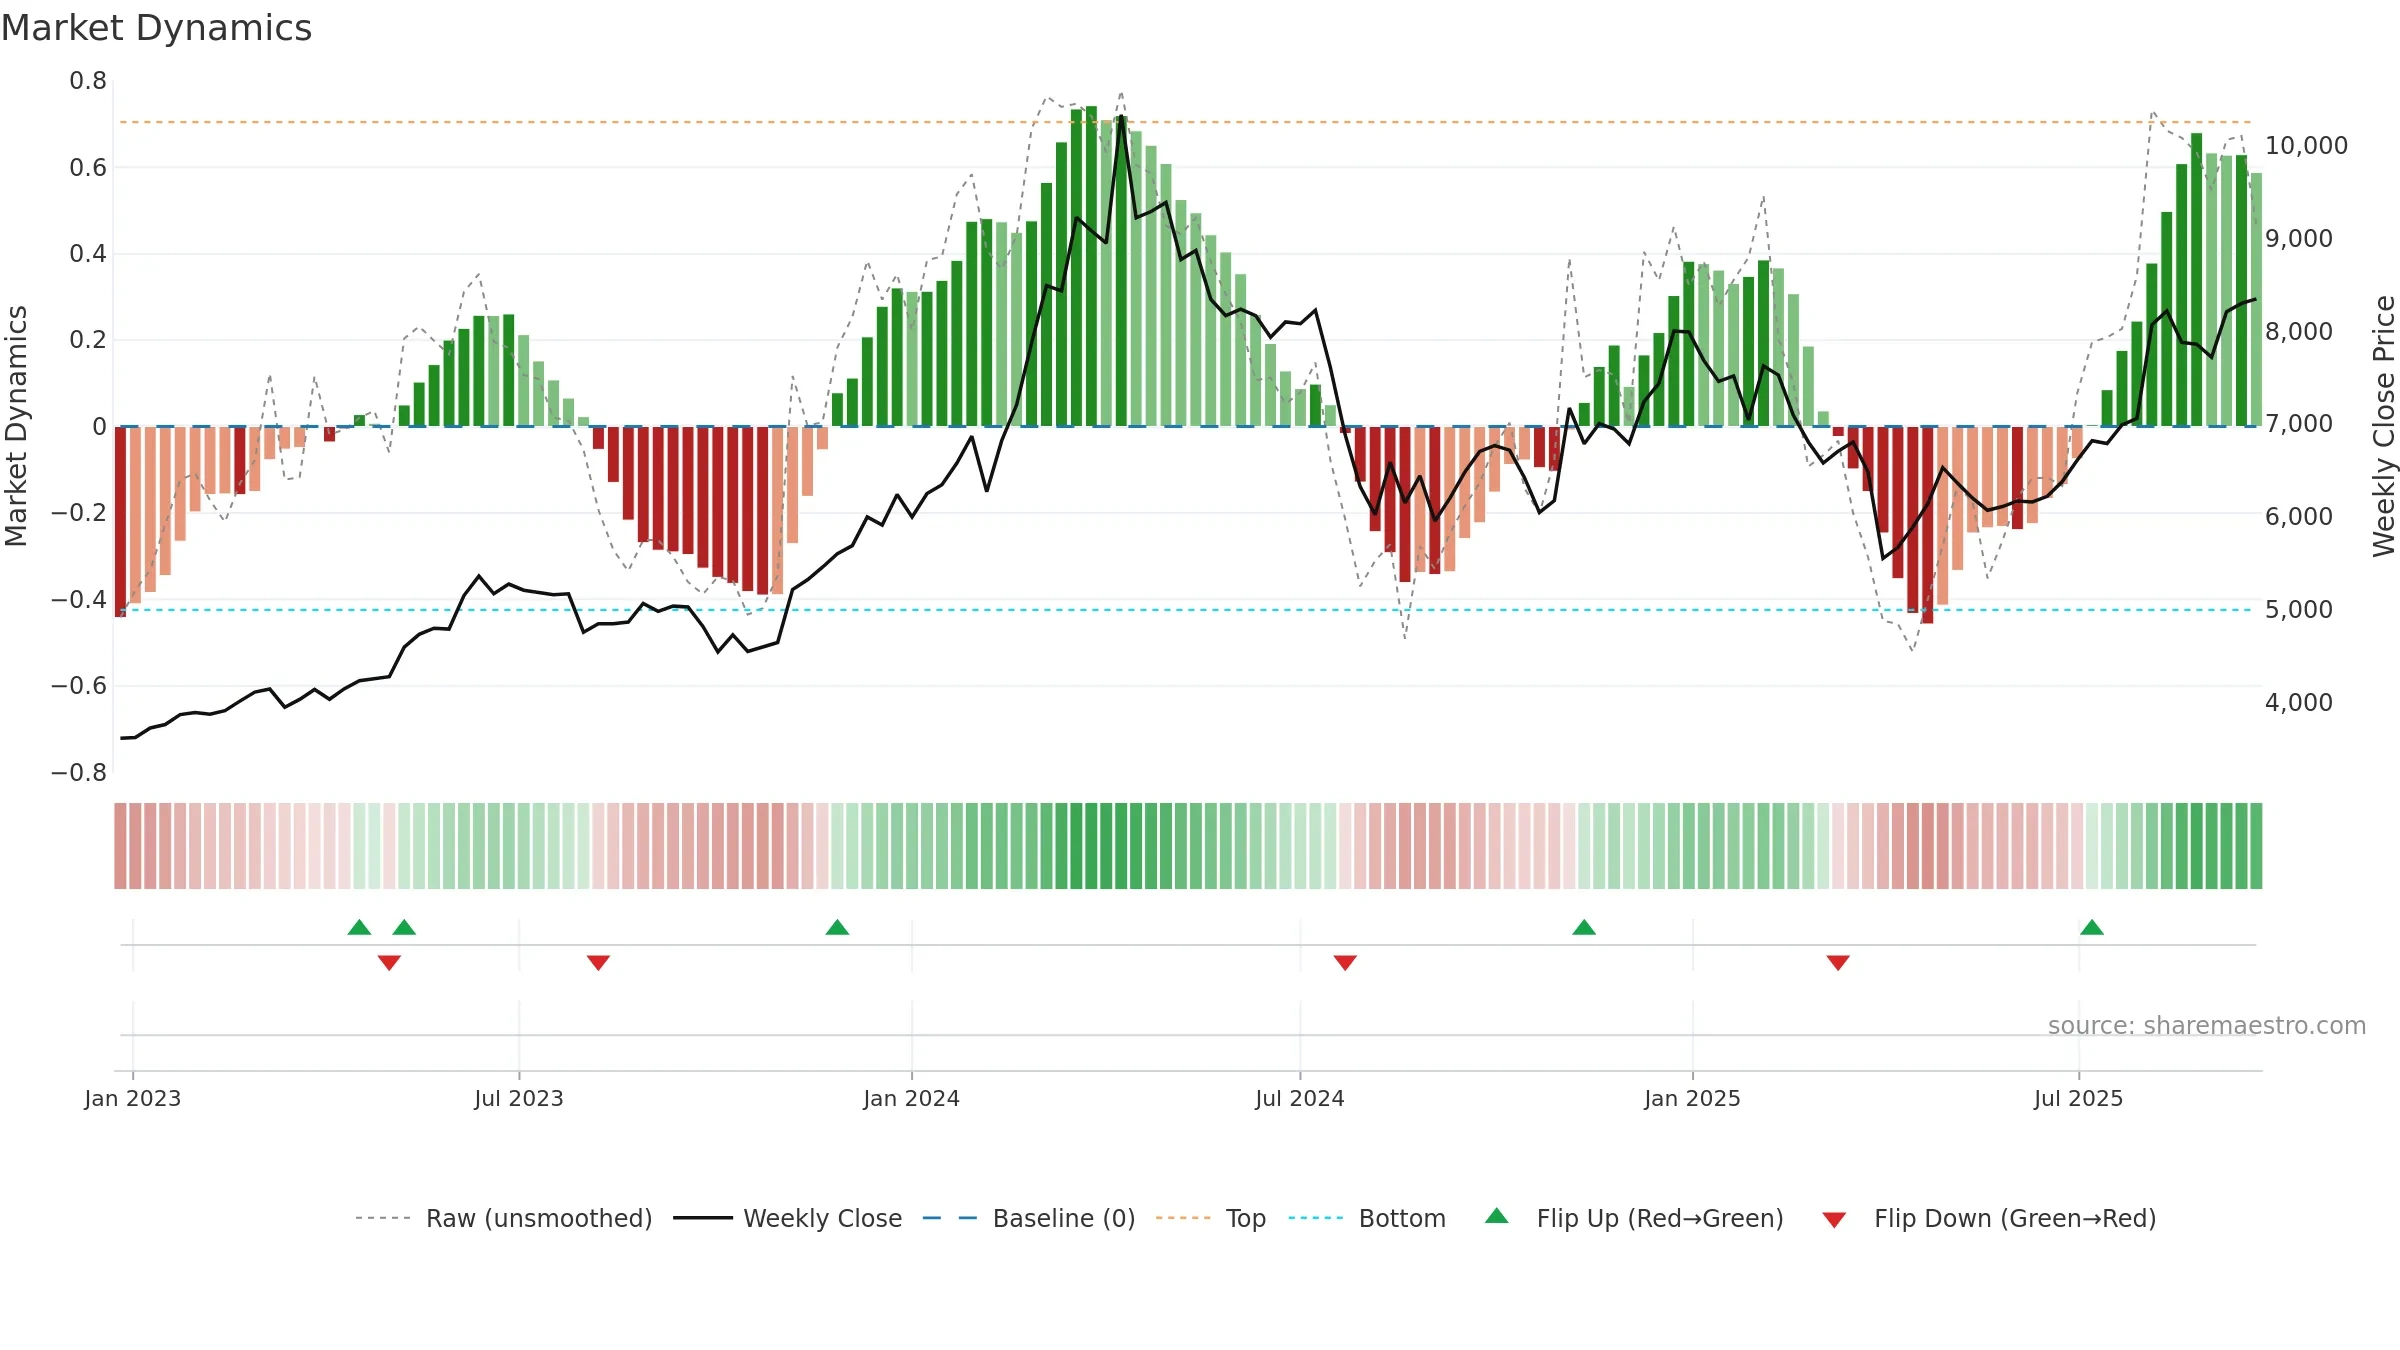This screenshot has height=1350, width=2400.
Task: Click the −0.2 tick on the left axis
Action: [79, 513]
